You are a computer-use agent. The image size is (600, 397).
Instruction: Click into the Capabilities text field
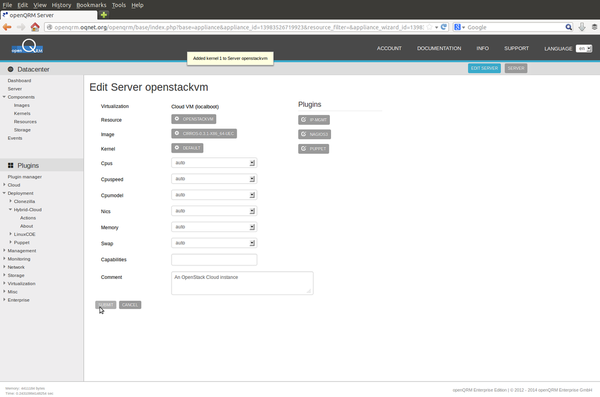(x=214, y=260)
